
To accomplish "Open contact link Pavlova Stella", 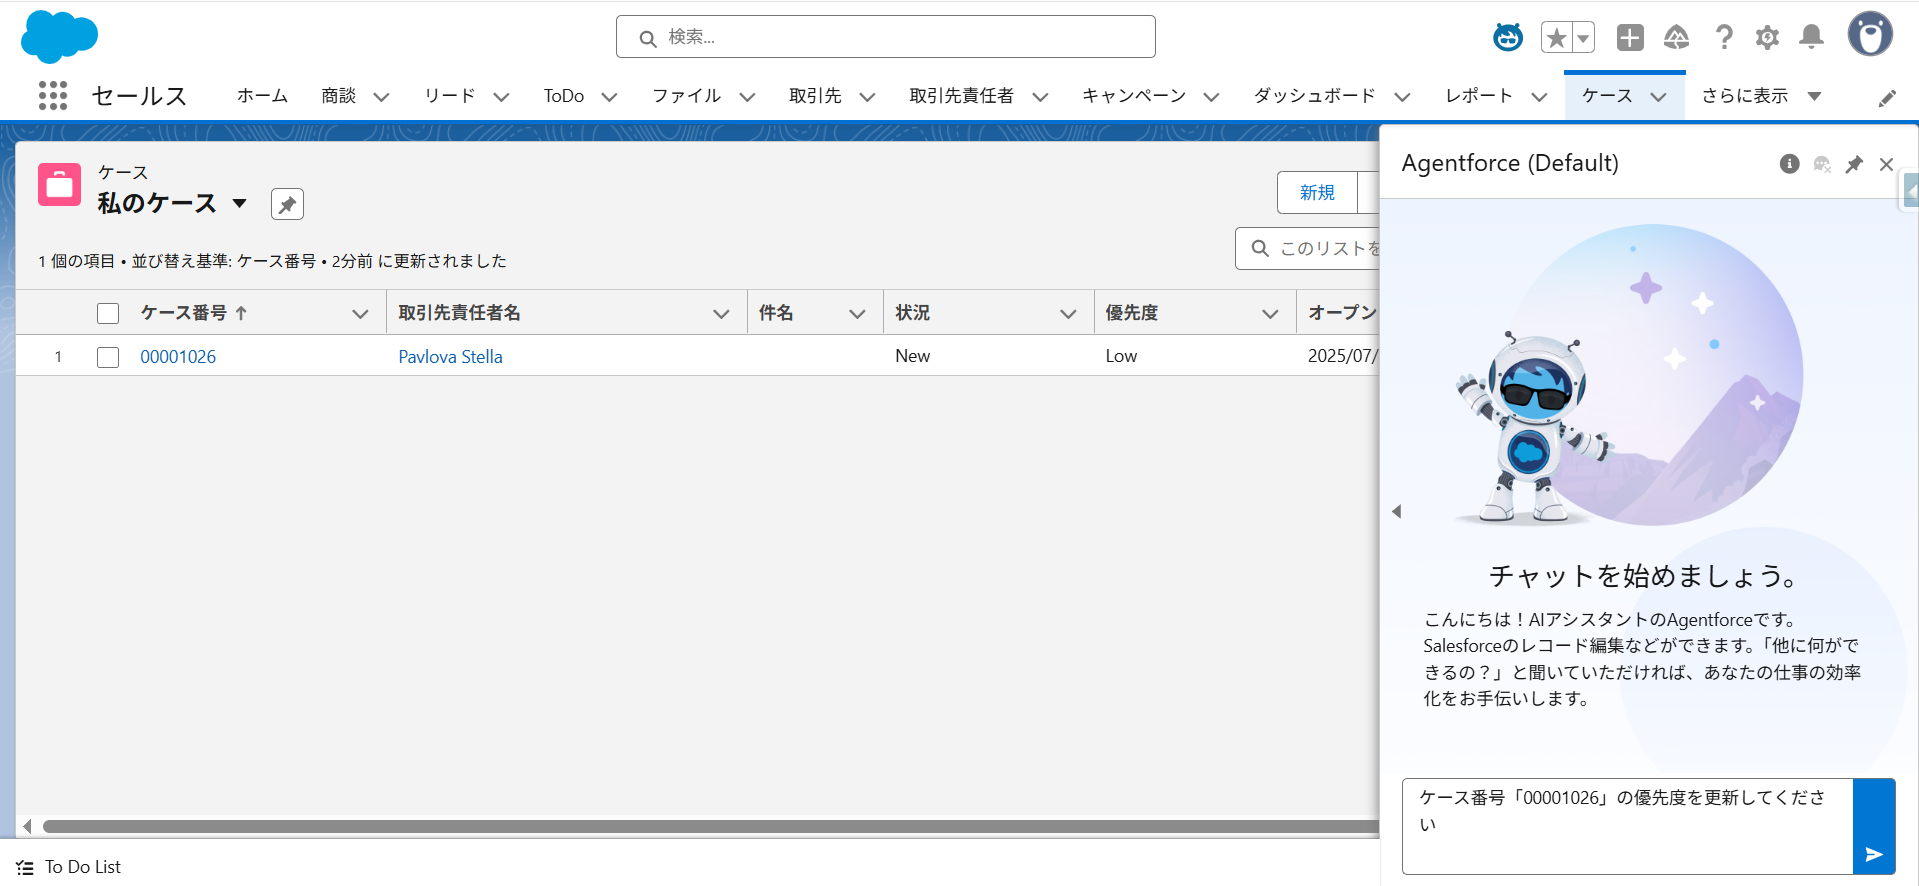I will [450, 357].
